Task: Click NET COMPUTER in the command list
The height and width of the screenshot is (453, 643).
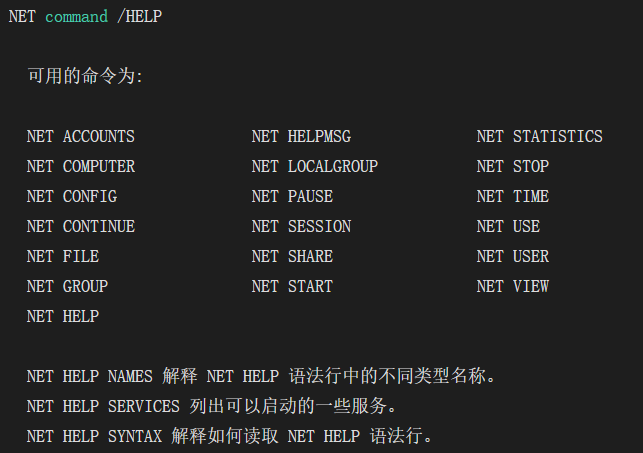Action: point(80,166)
